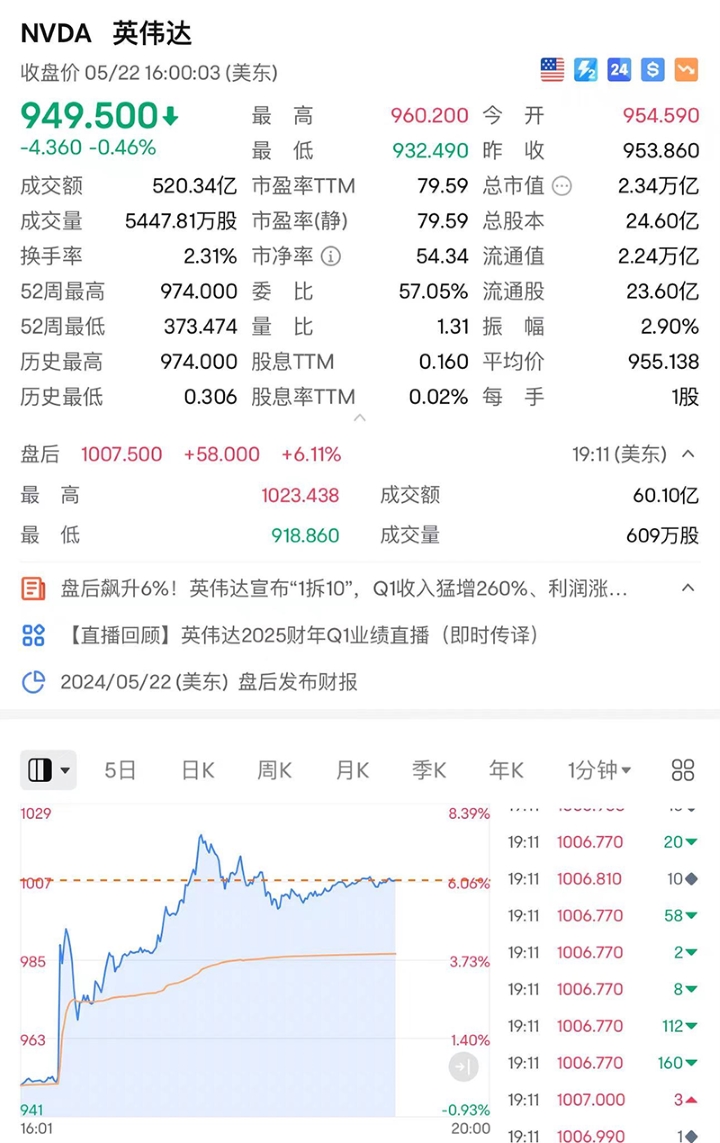Tap the 平均价 value 955.138

663,362
